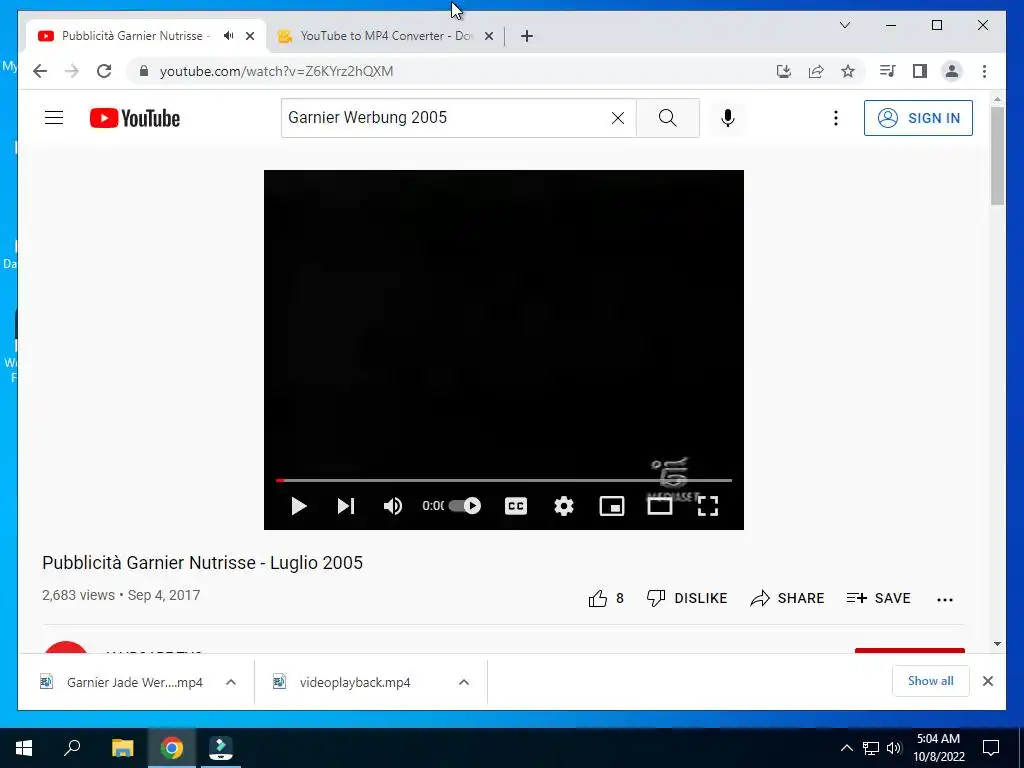Click SHARE under the video
This screenshot has width=1024, height=768.
click(x=787, y=598)
